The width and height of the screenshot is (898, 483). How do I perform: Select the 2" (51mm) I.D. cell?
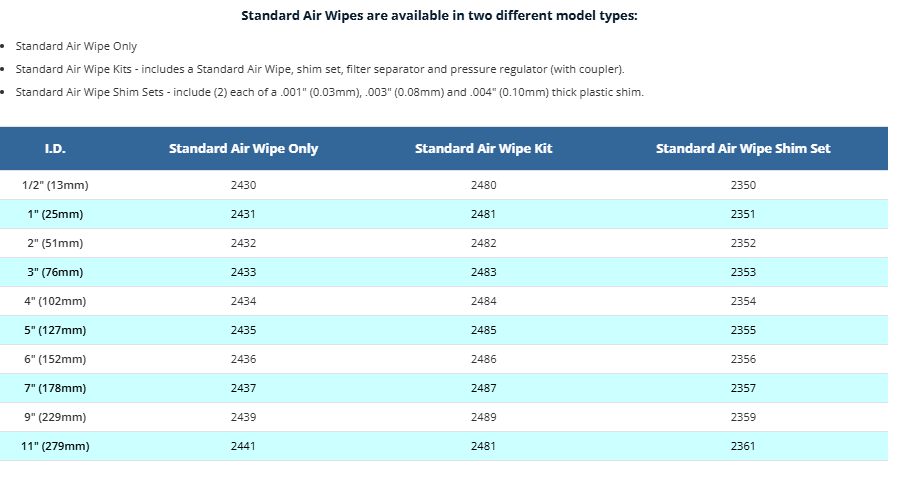click(56, 243)
